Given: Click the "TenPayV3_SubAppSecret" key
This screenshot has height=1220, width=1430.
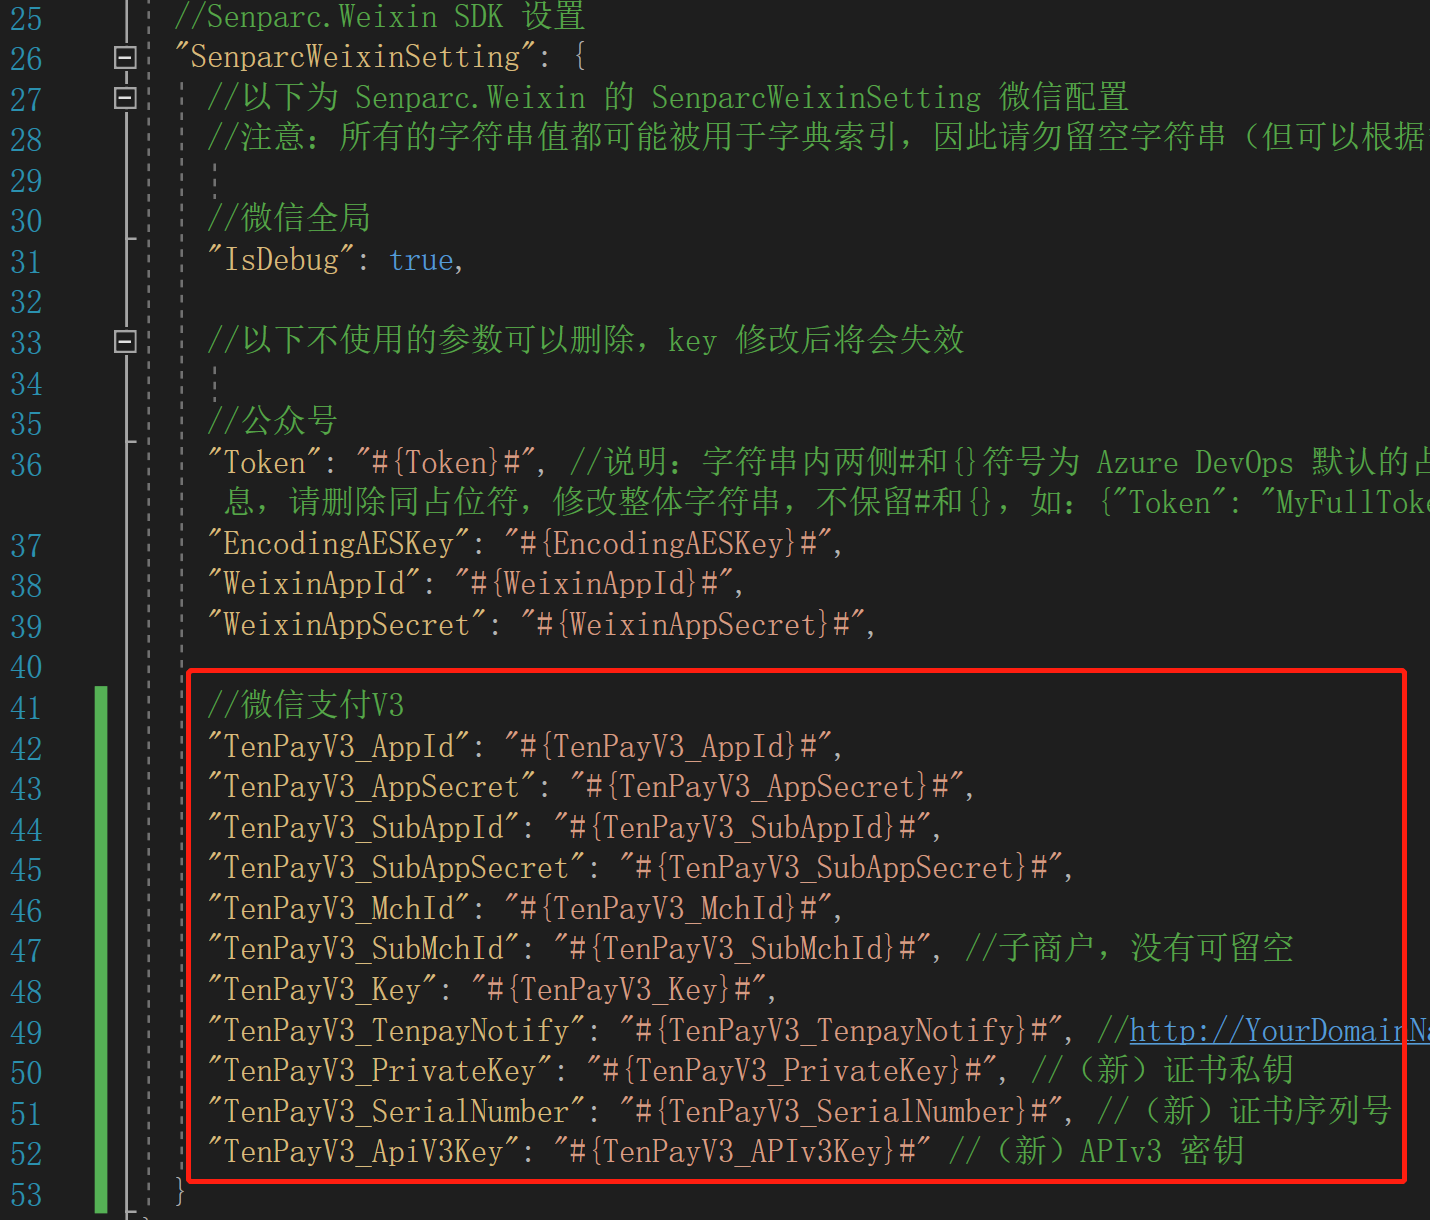Looking at the screenshot, I should click(x=397, y=867).
